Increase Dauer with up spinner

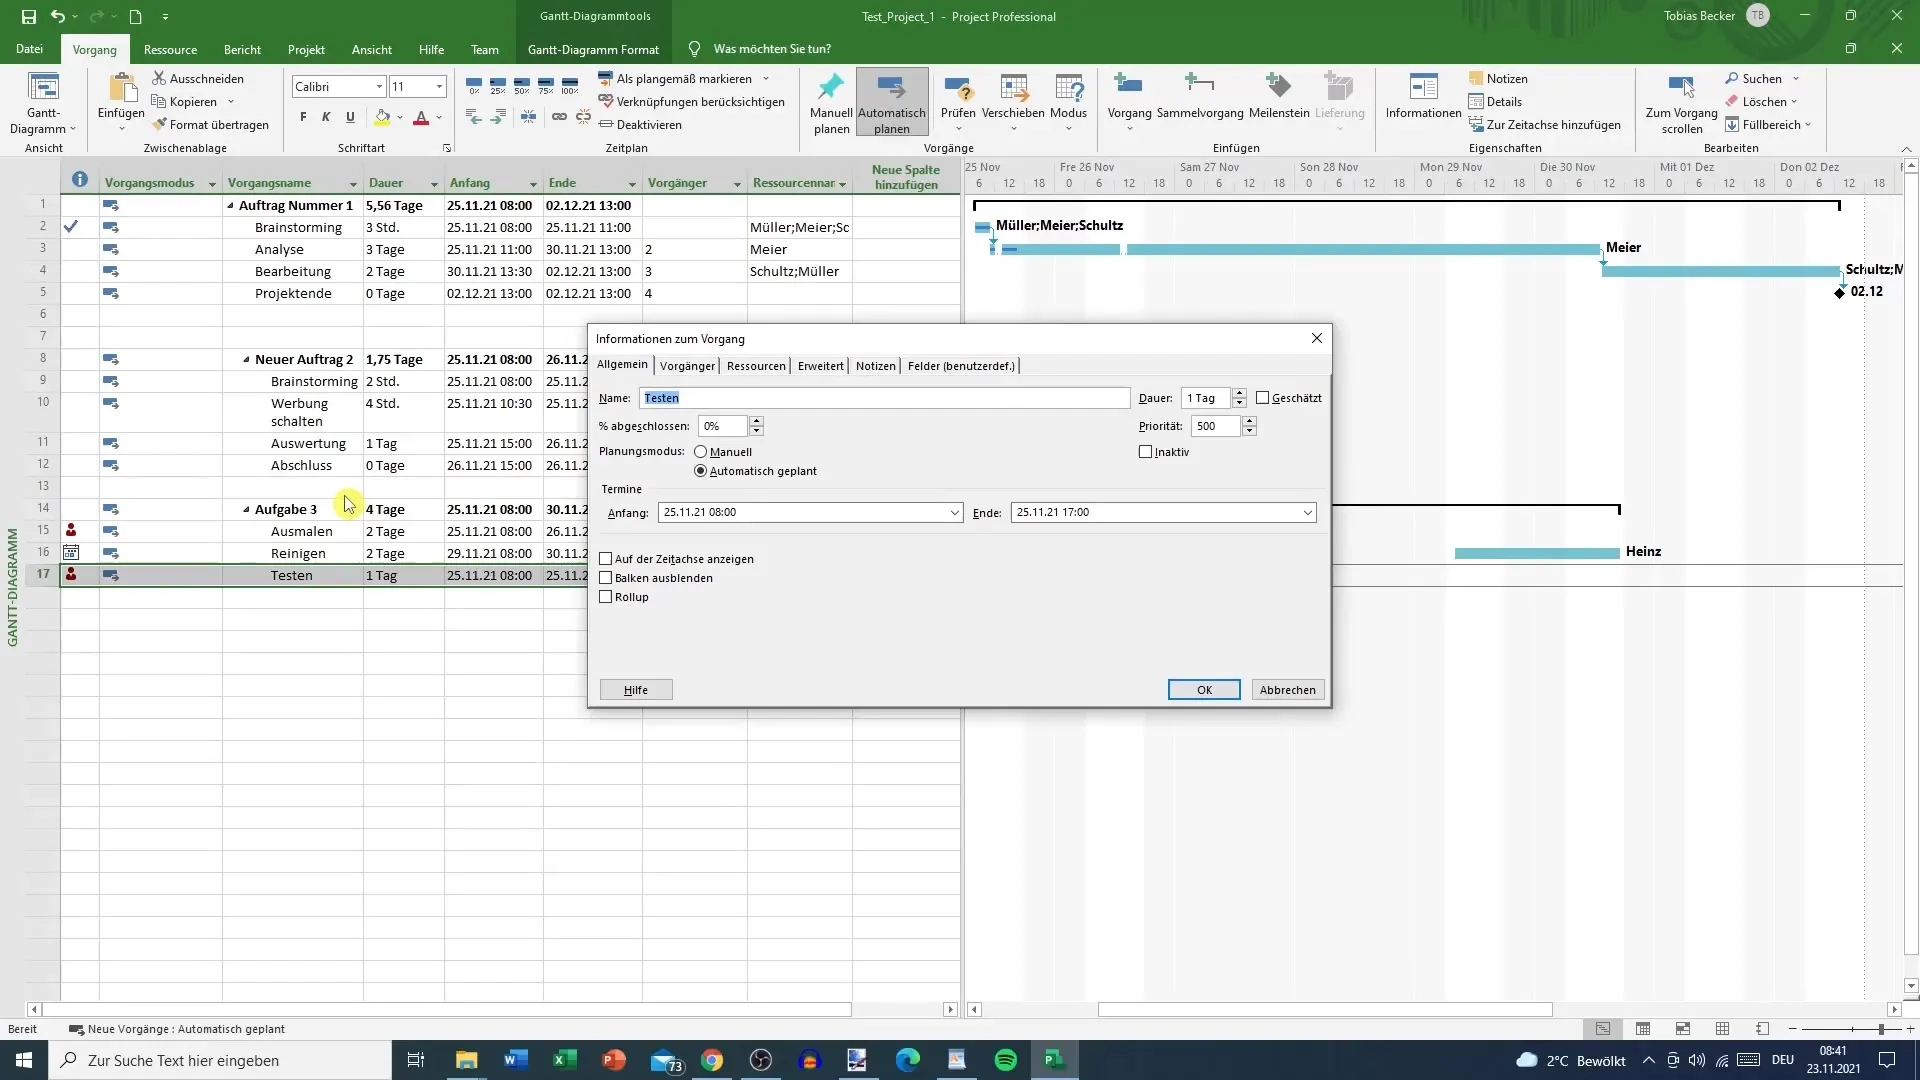(x=1239, y=393)
